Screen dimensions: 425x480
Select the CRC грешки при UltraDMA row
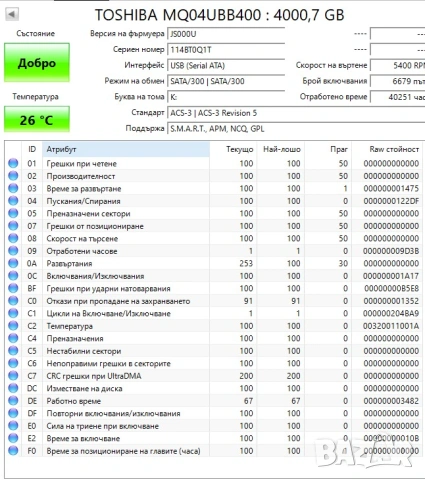(214, 376)
